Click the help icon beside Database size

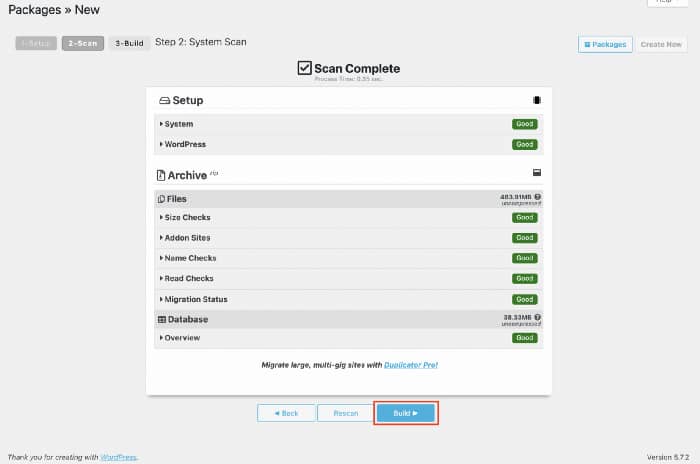(538, 317)
